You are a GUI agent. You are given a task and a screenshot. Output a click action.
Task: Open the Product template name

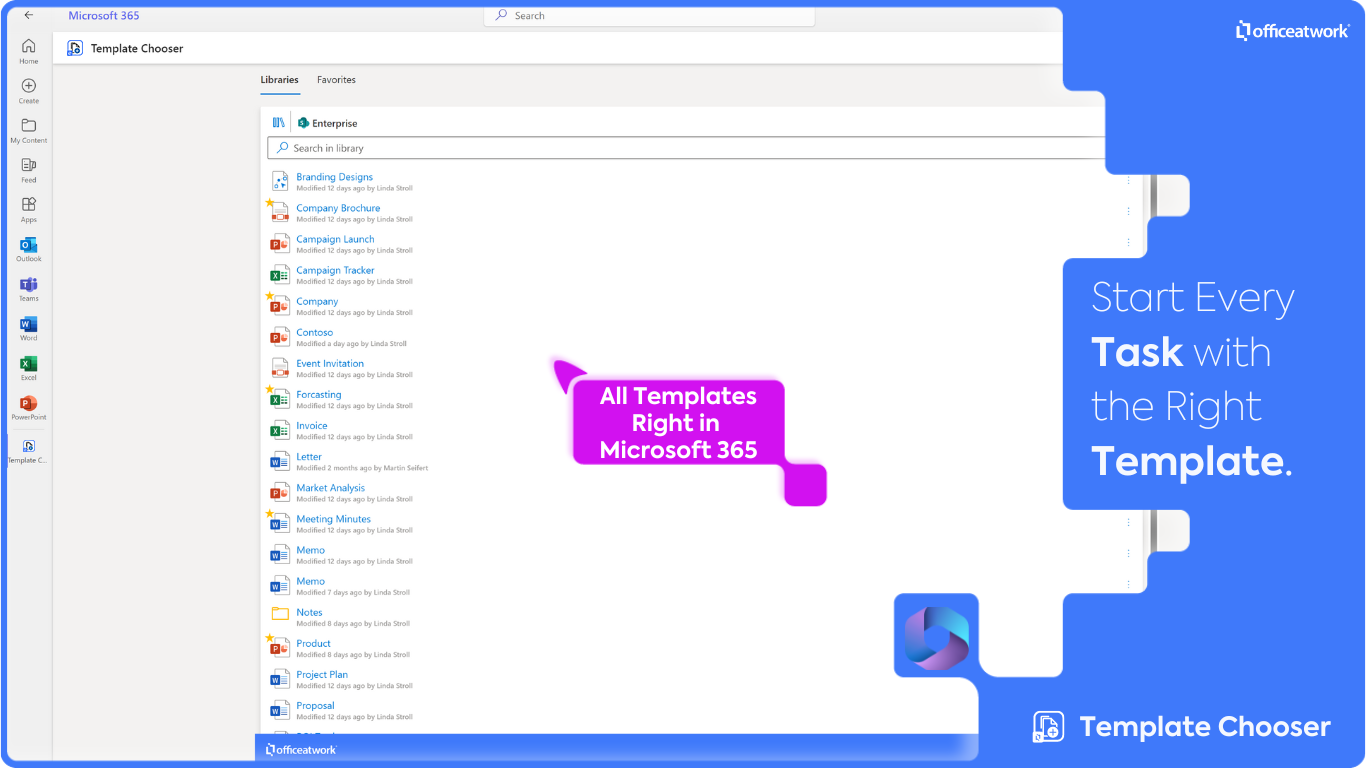coord(313,643)
